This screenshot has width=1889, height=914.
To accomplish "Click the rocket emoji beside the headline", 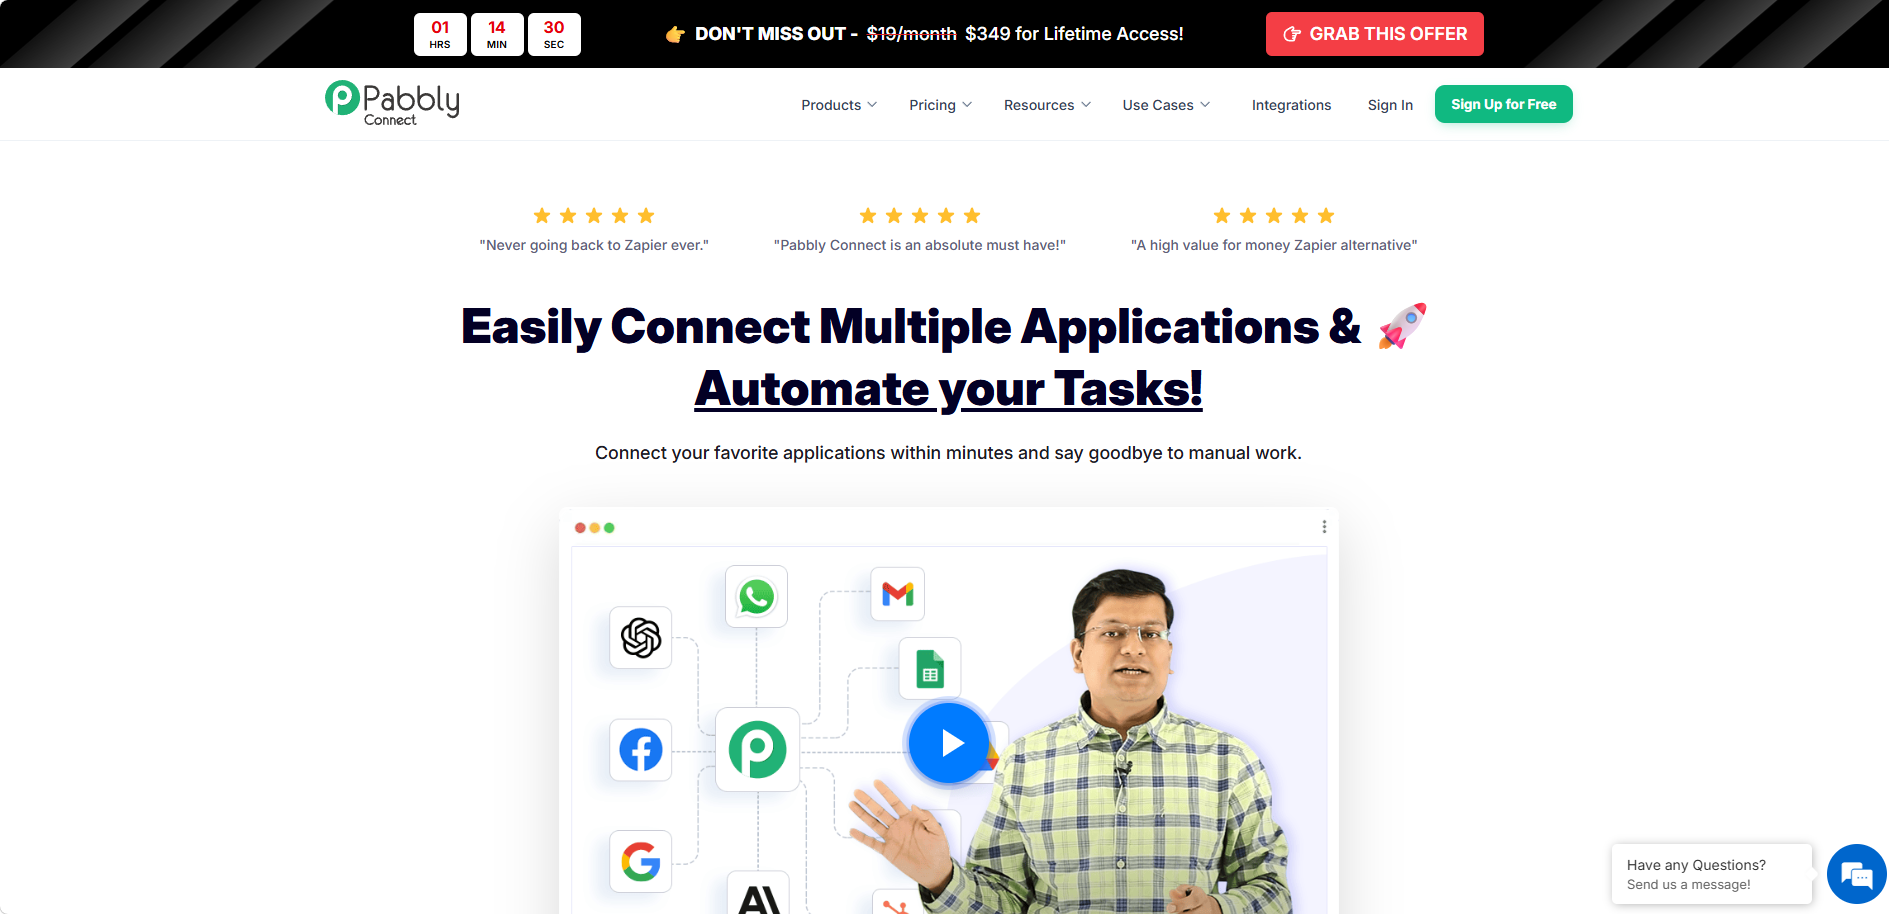I will click(1402, 326).
